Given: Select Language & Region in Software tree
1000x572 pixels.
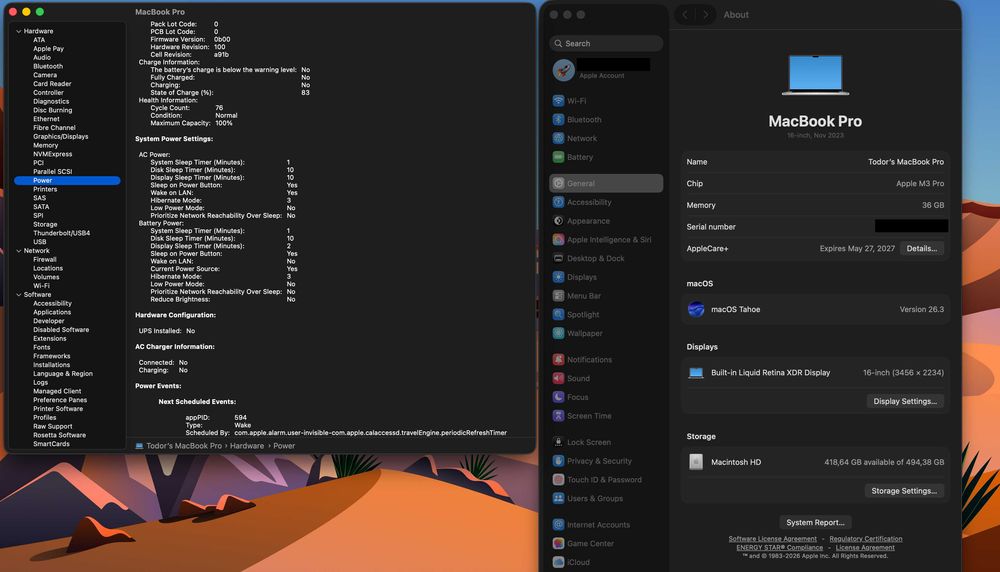Looking at the screenshot, I should click(62, 374).
